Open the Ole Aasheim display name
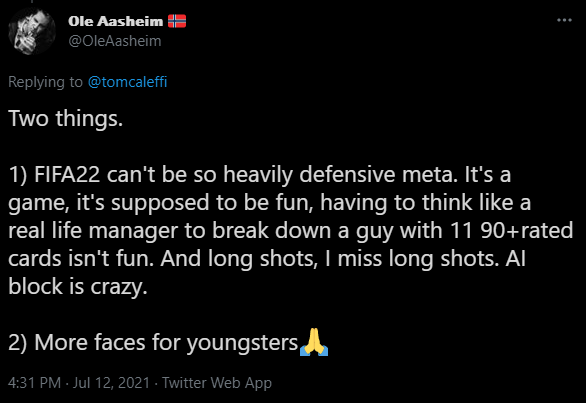The width and height of the screenshot is (586, 403). (x=115, y=21)
